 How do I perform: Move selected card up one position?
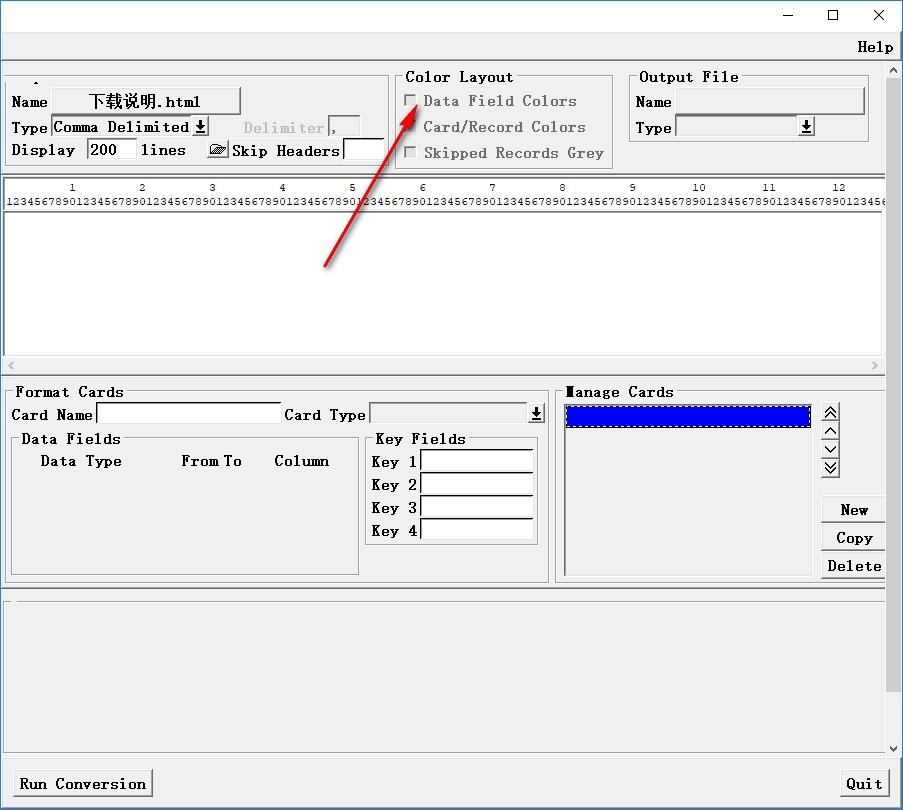830,432
